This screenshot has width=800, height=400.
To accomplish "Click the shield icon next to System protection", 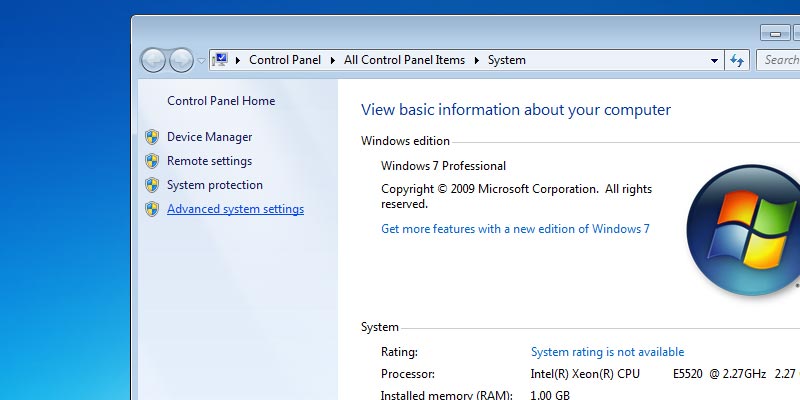I will pyautogui.click(x=152, y=185).
